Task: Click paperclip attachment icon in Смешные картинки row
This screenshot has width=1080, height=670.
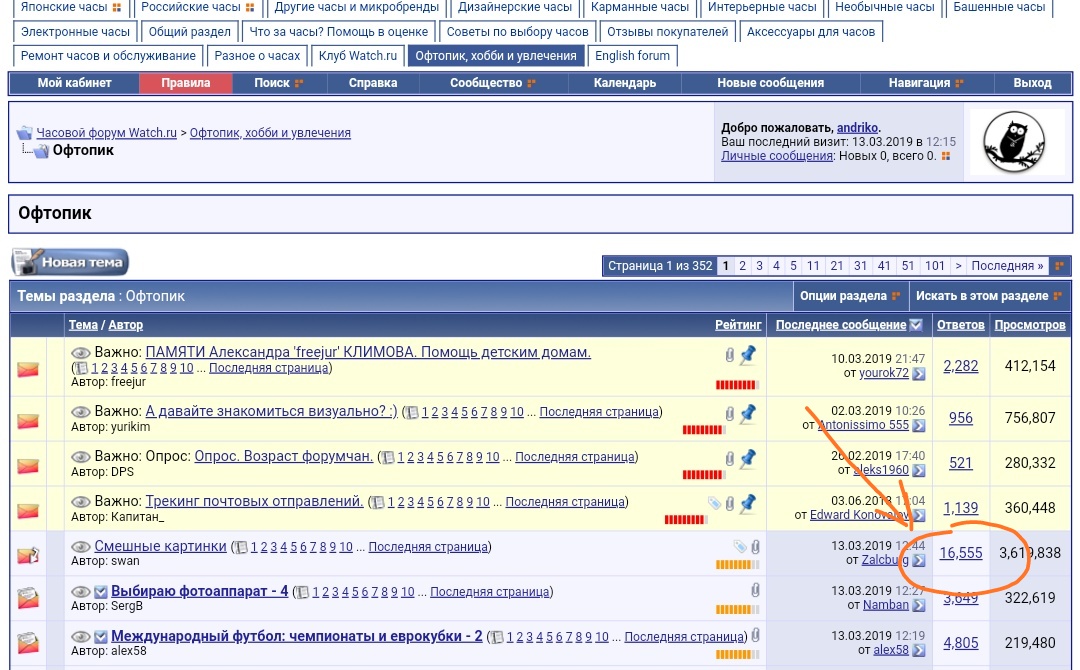Action: pos(756,547)
